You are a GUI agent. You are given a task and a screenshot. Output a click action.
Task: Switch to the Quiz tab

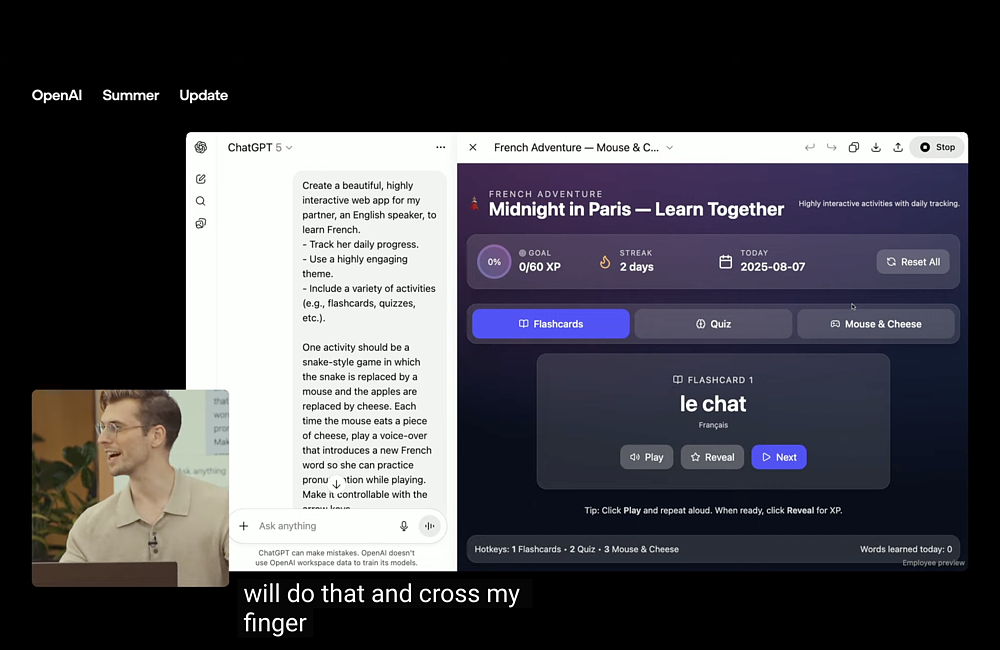[x=713, y=324]
